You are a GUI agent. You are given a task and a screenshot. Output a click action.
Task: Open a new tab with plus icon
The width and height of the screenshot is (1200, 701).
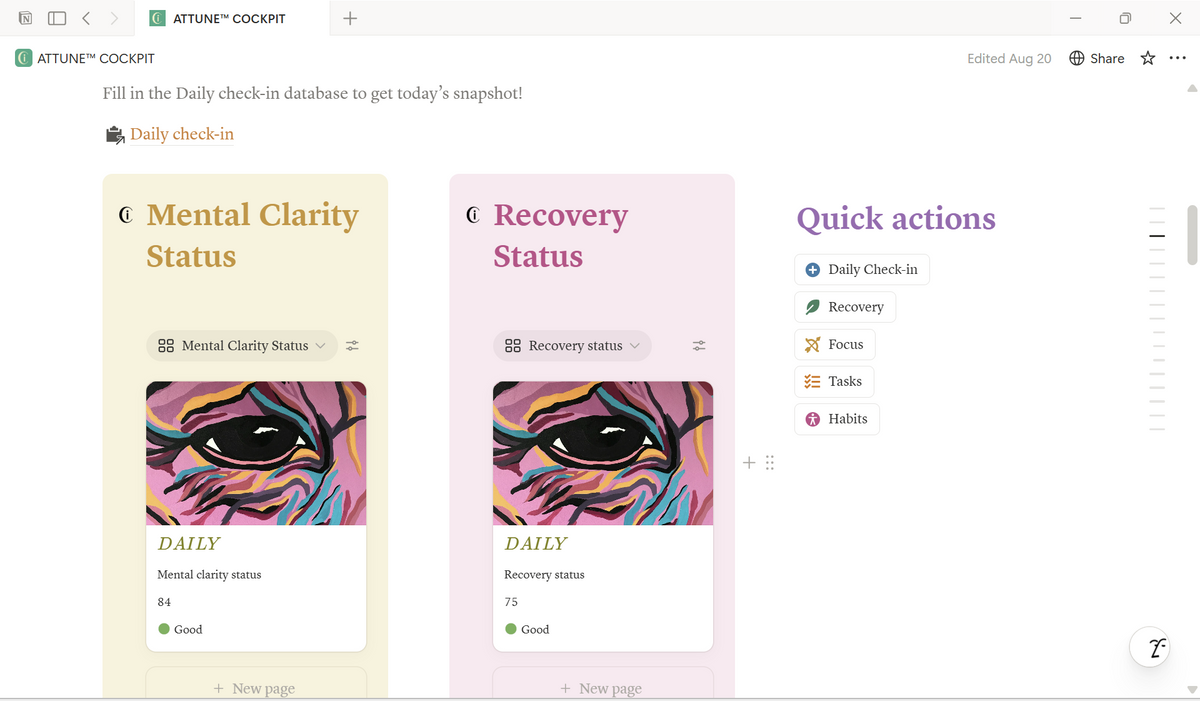point(350,18)
